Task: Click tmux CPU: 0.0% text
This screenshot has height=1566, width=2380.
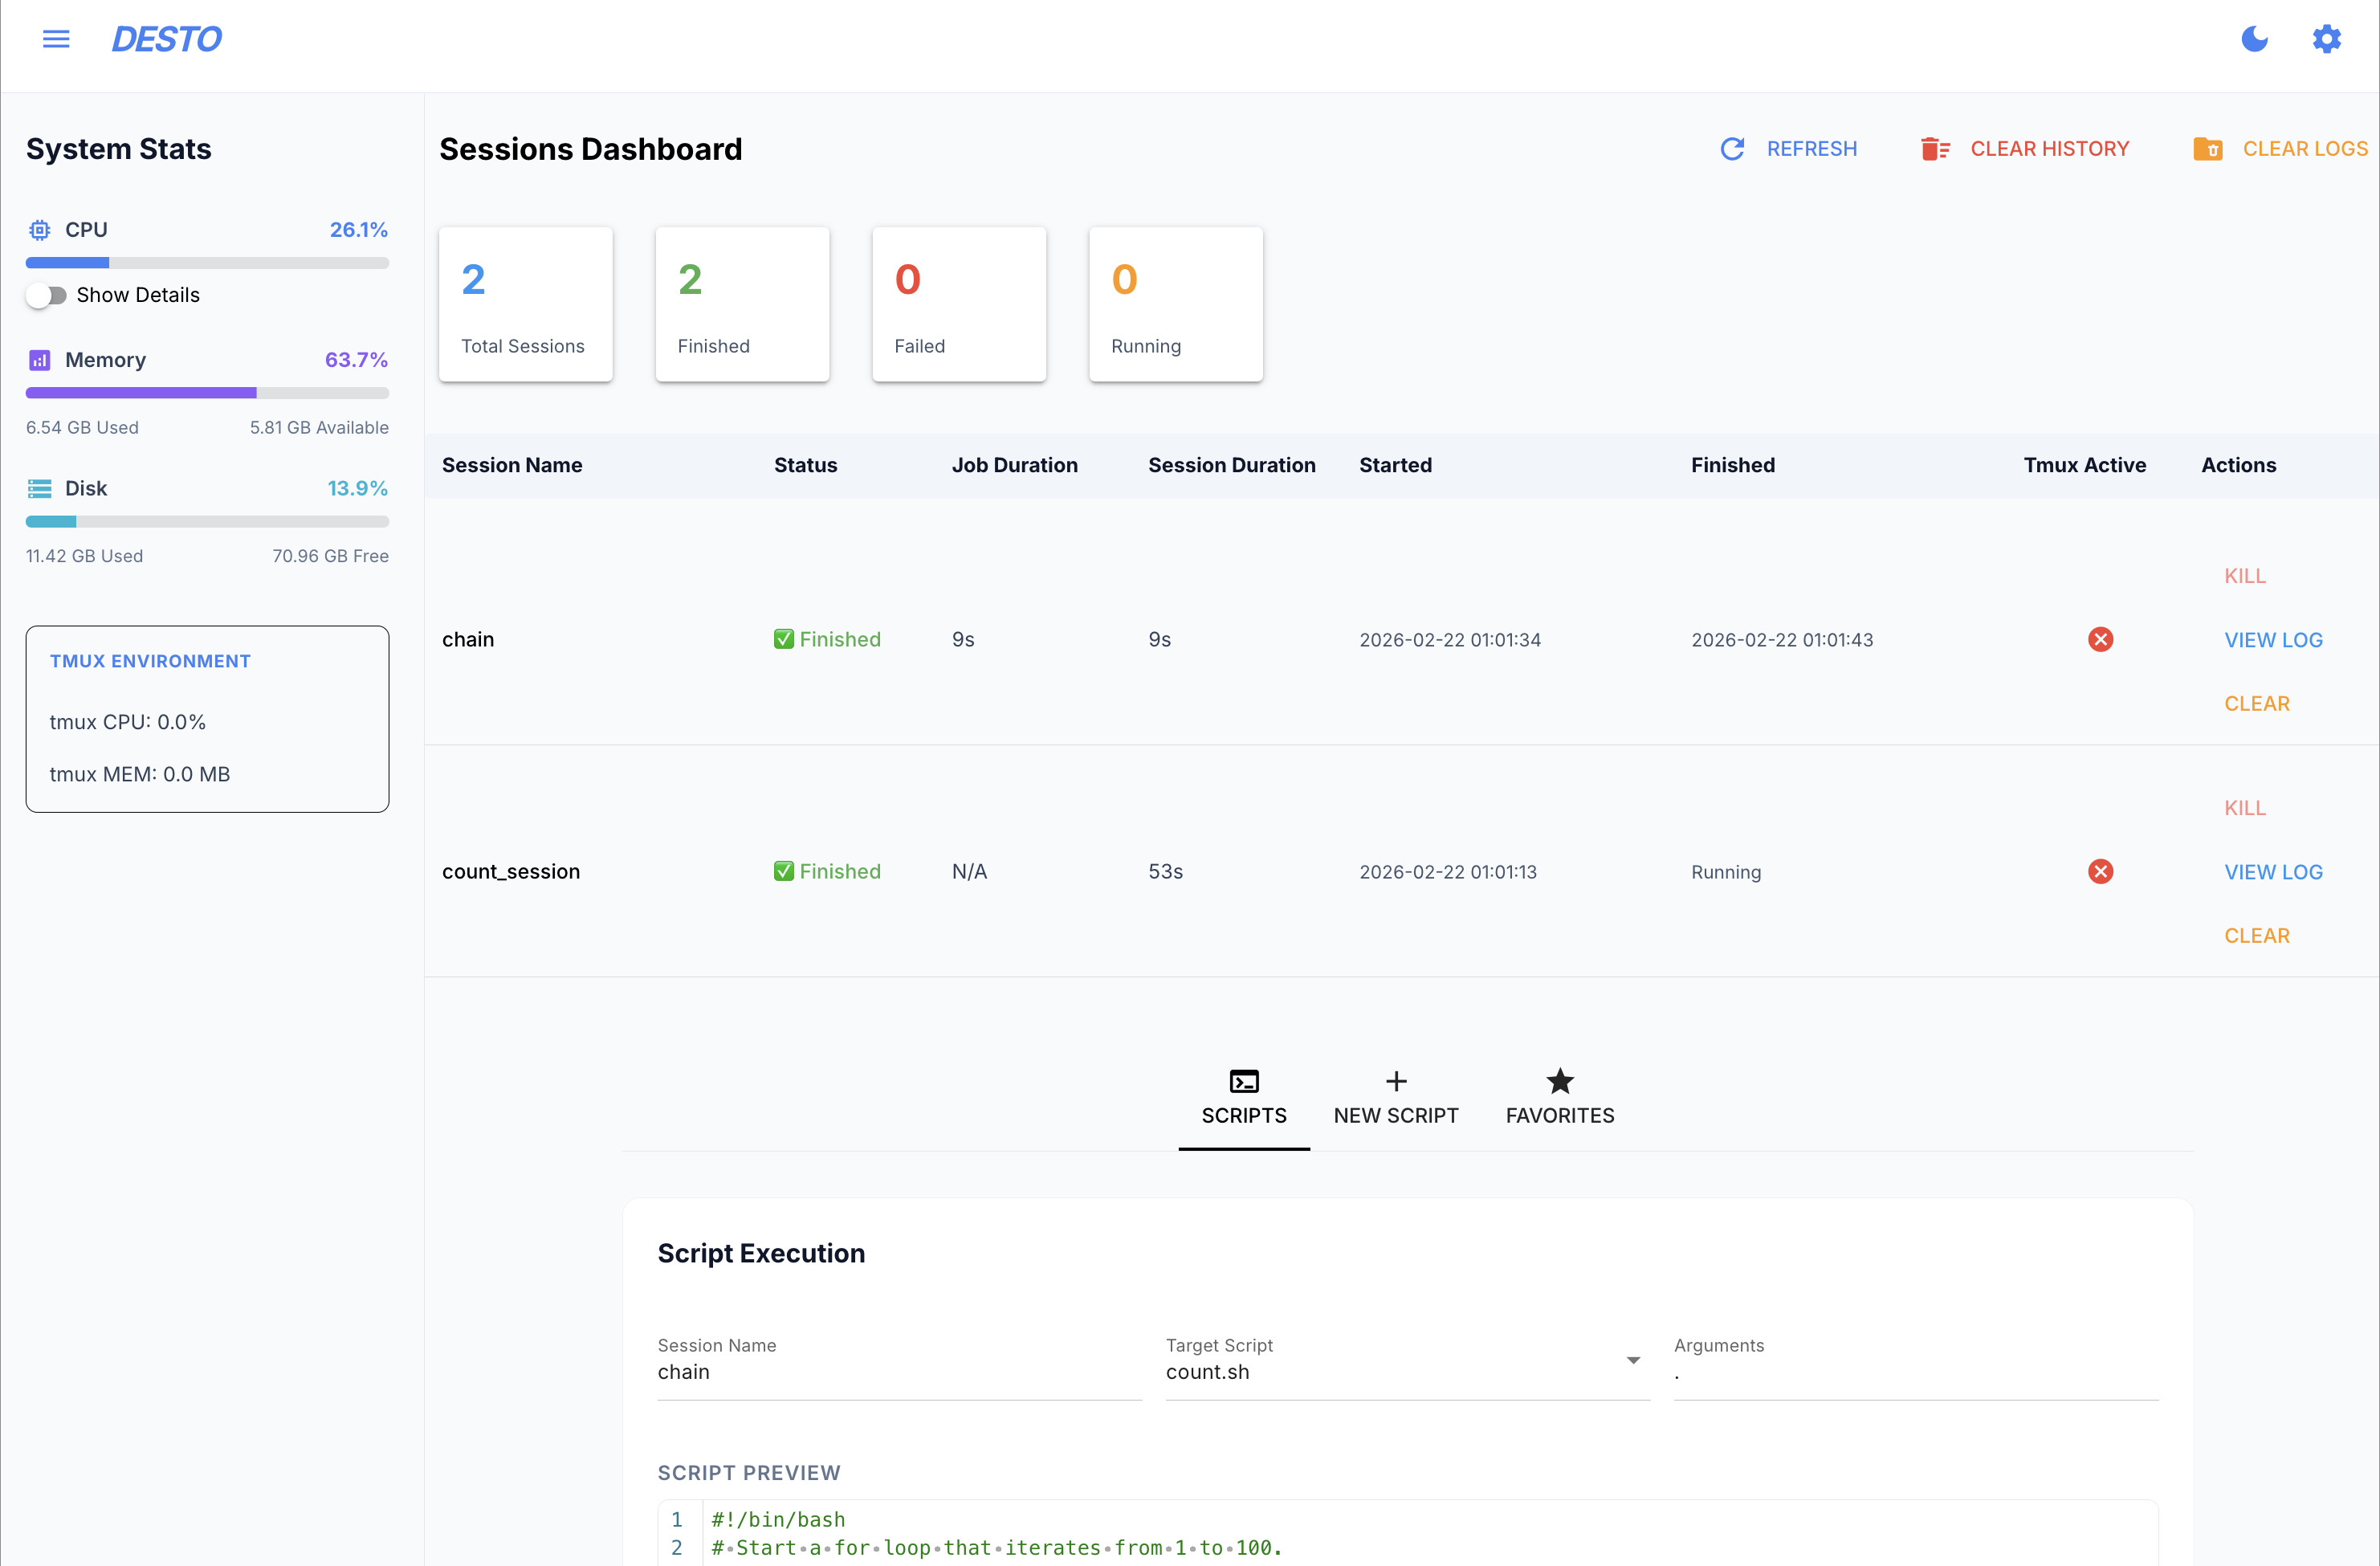Action: point(127,722)
